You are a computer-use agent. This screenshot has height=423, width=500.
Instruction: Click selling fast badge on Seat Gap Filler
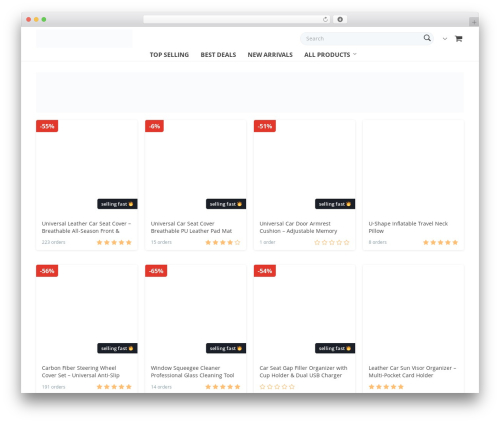(335, 348)
